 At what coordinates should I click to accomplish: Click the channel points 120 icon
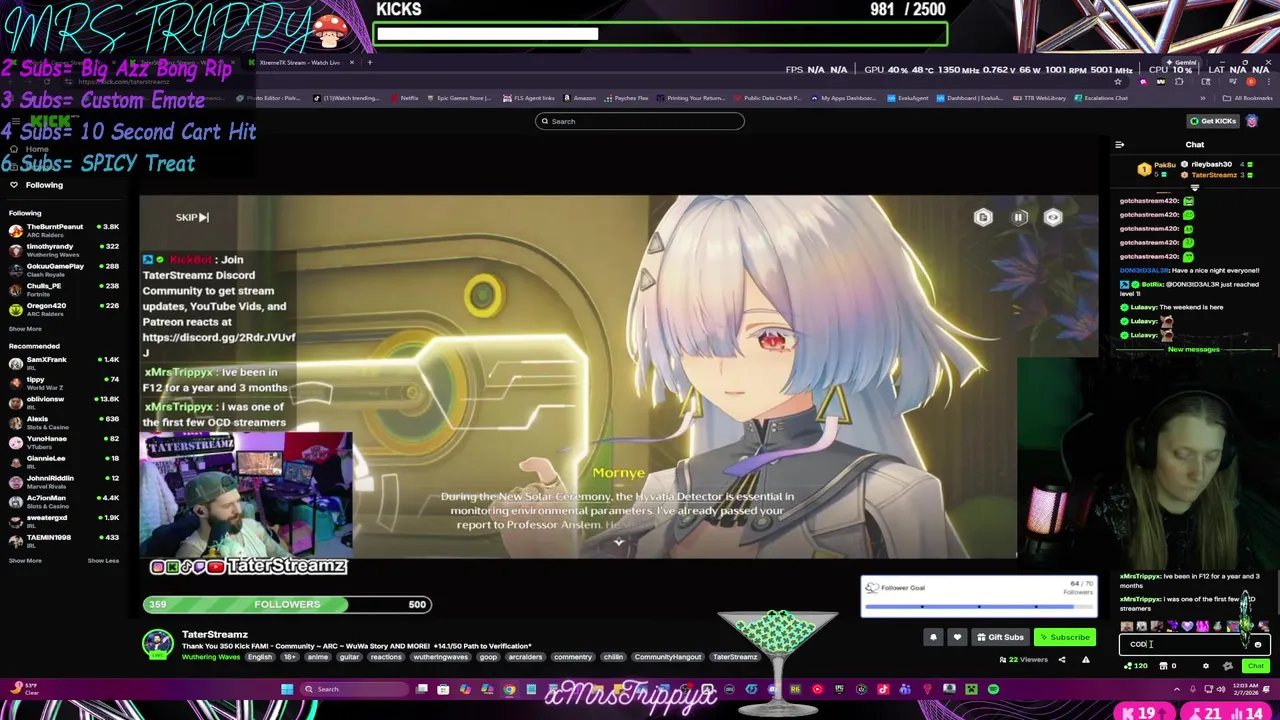(x=1136, y=666)
